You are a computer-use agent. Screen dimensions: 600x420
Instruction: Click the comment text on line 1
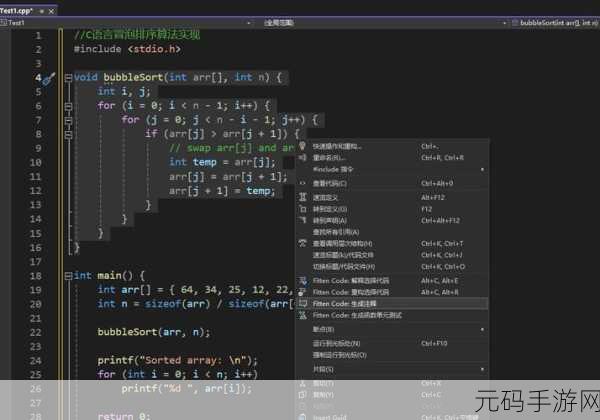137,35
